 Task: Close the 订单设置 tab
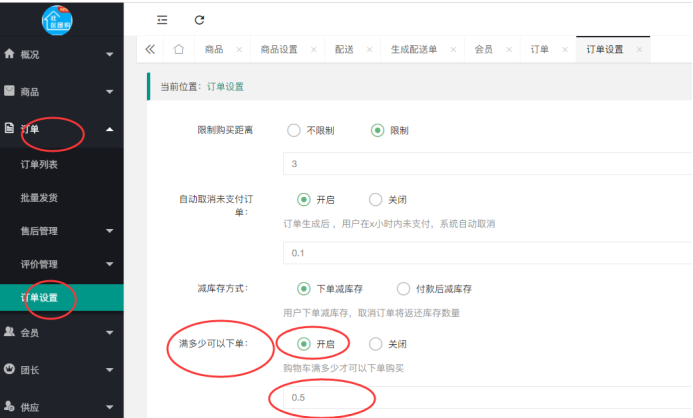tap(639, 49)
